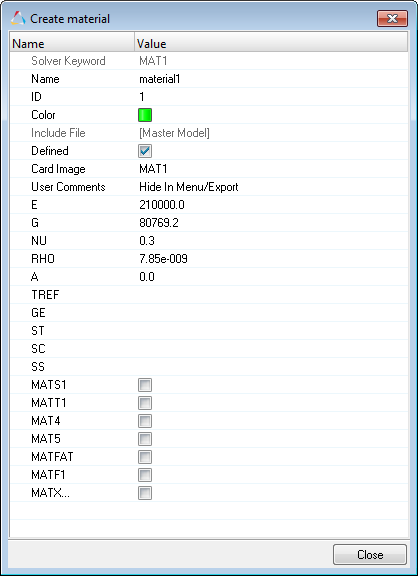Check the MATF1 option box
This screenshot has height=576, width=418.
pyautogui.click(x=145, y=475)
